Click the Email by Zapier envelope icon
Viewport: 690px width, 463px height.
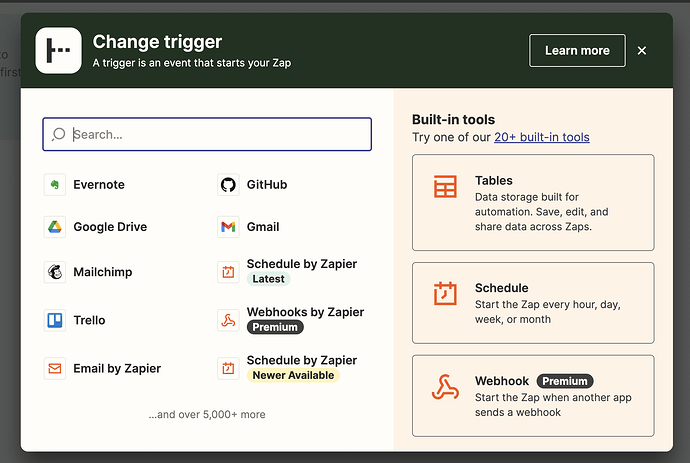pos(55,368)
